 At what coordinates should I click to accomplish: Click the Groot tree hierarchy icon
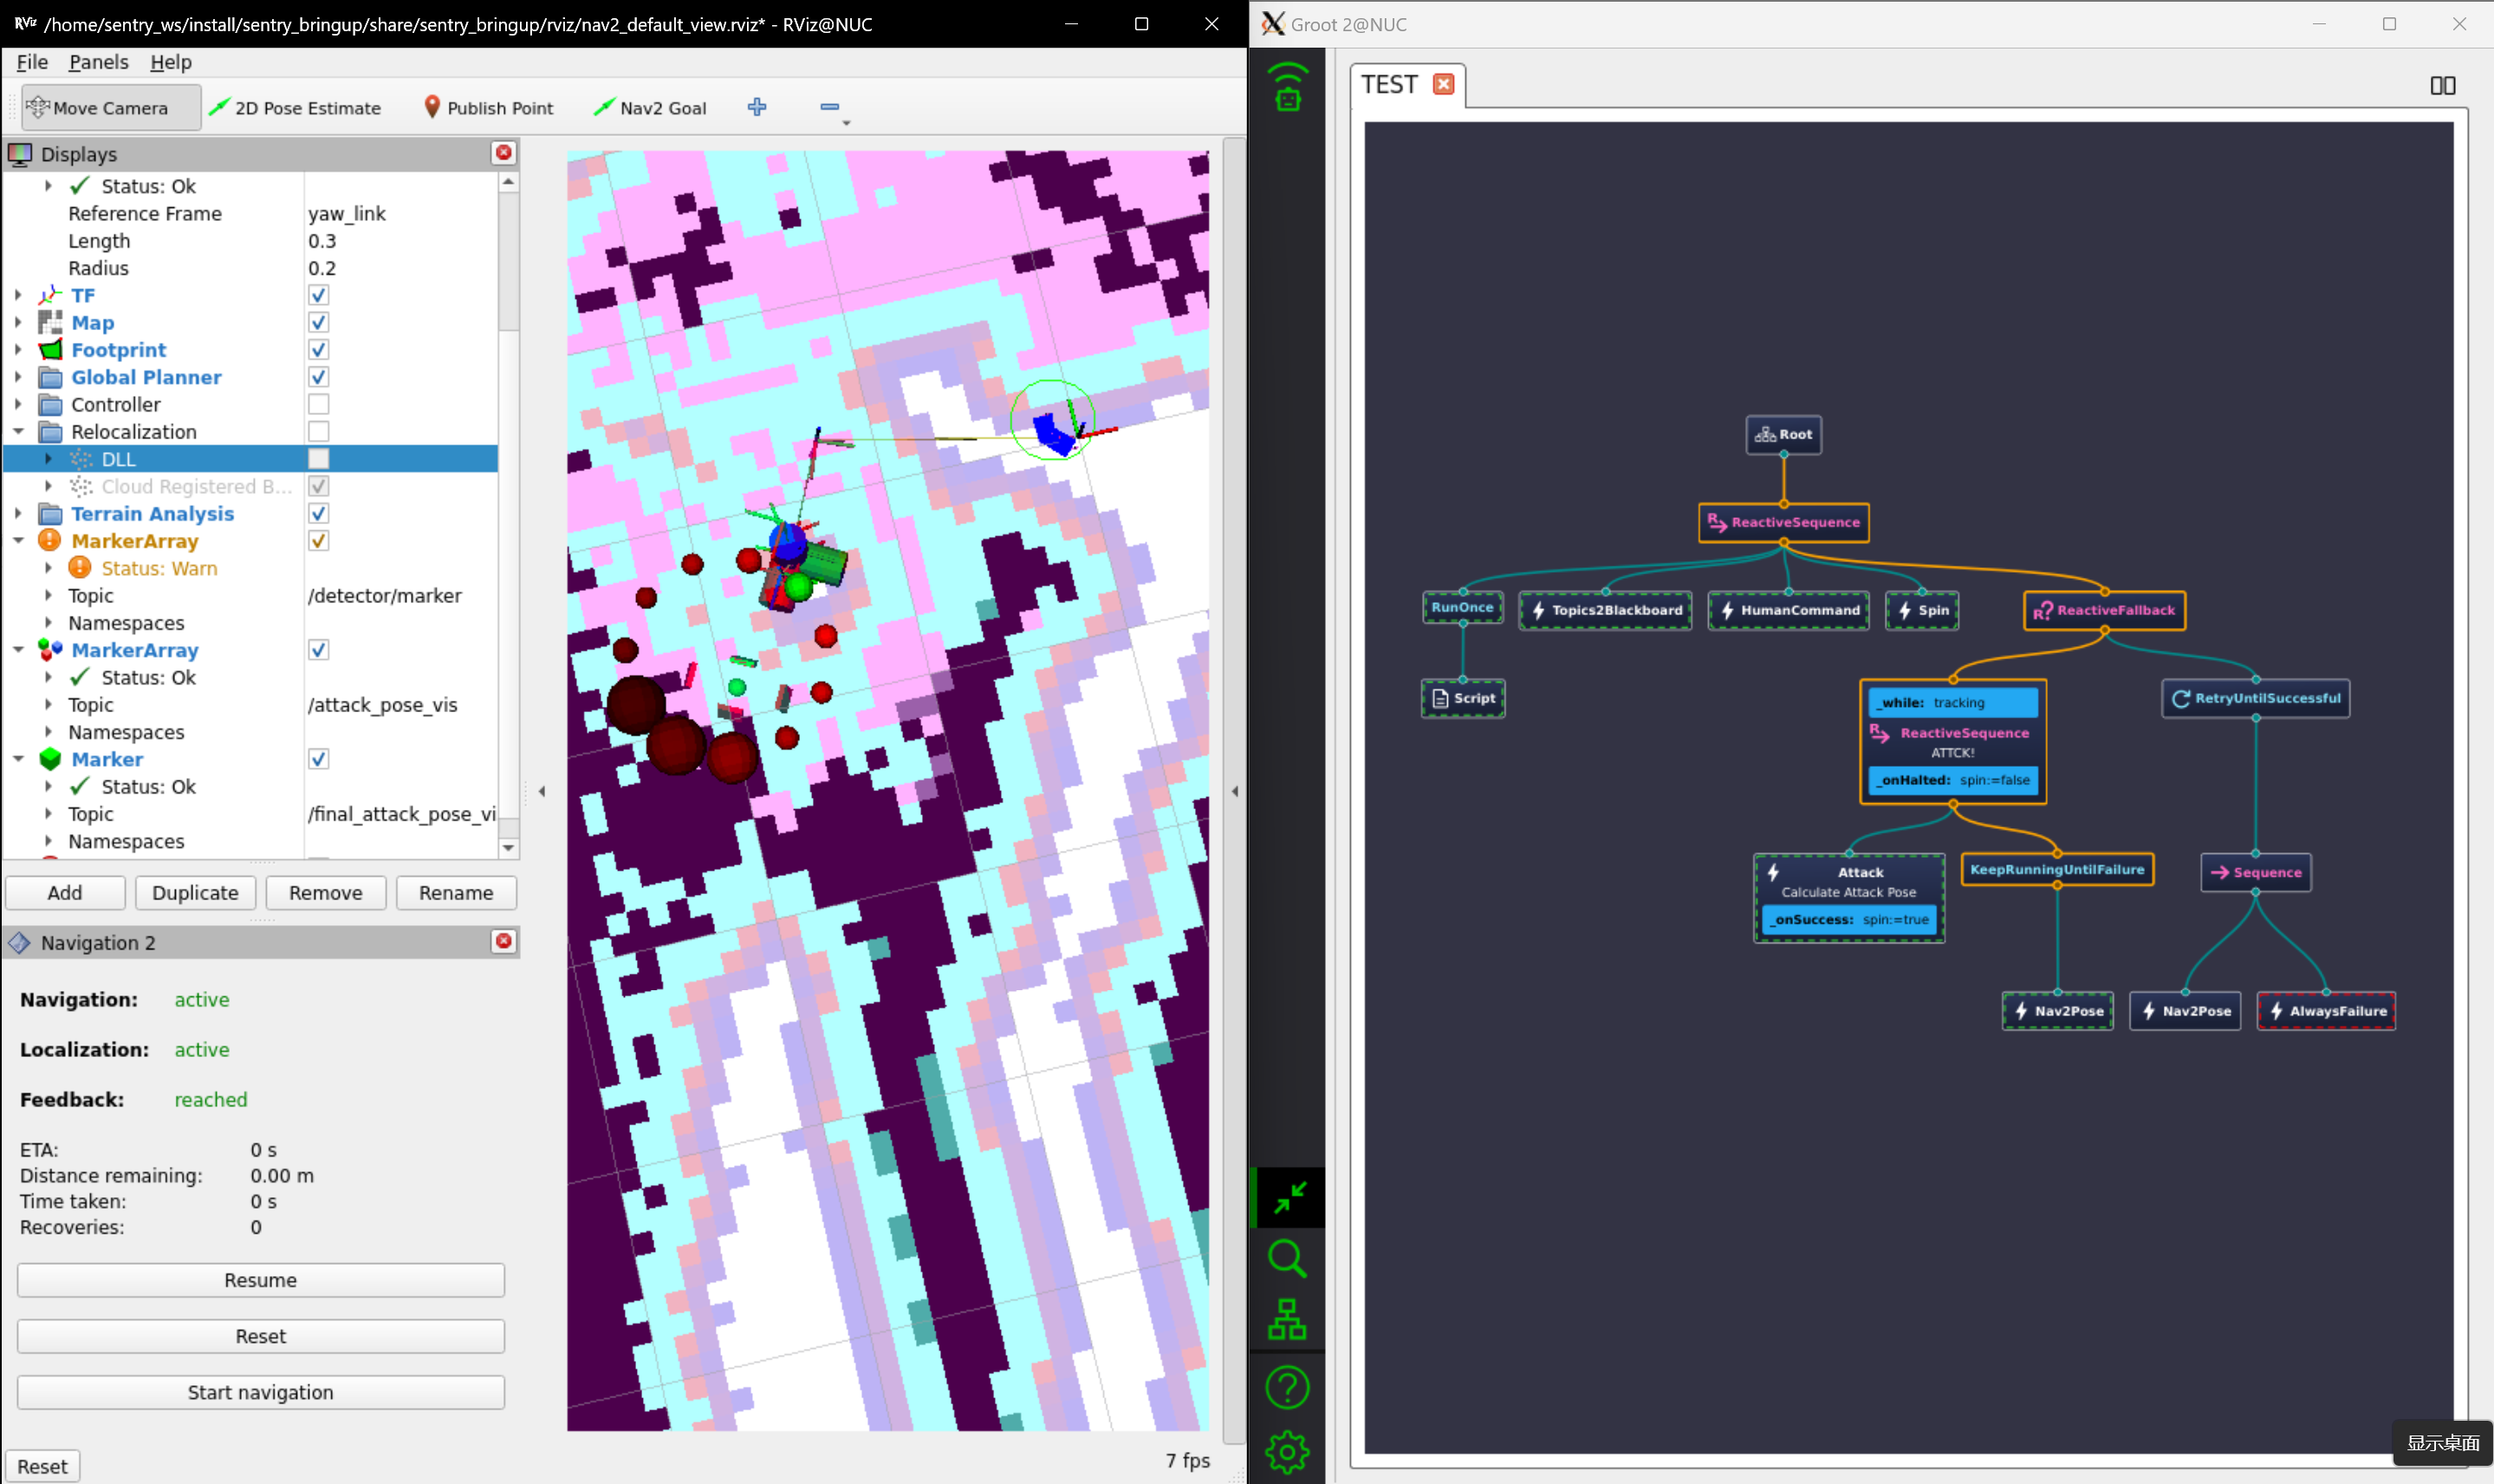point(1287,1320)
